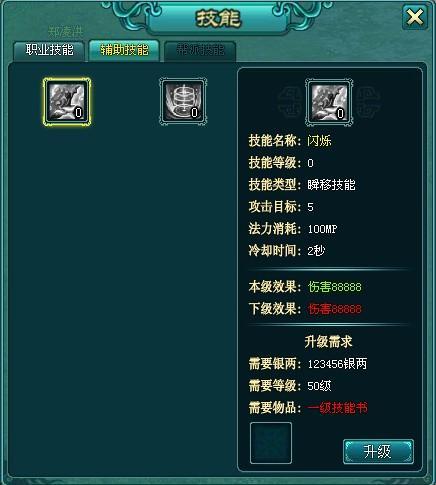Select the highlighted 闪烁 skill icon in the skill list

click(x=67, y=102)
